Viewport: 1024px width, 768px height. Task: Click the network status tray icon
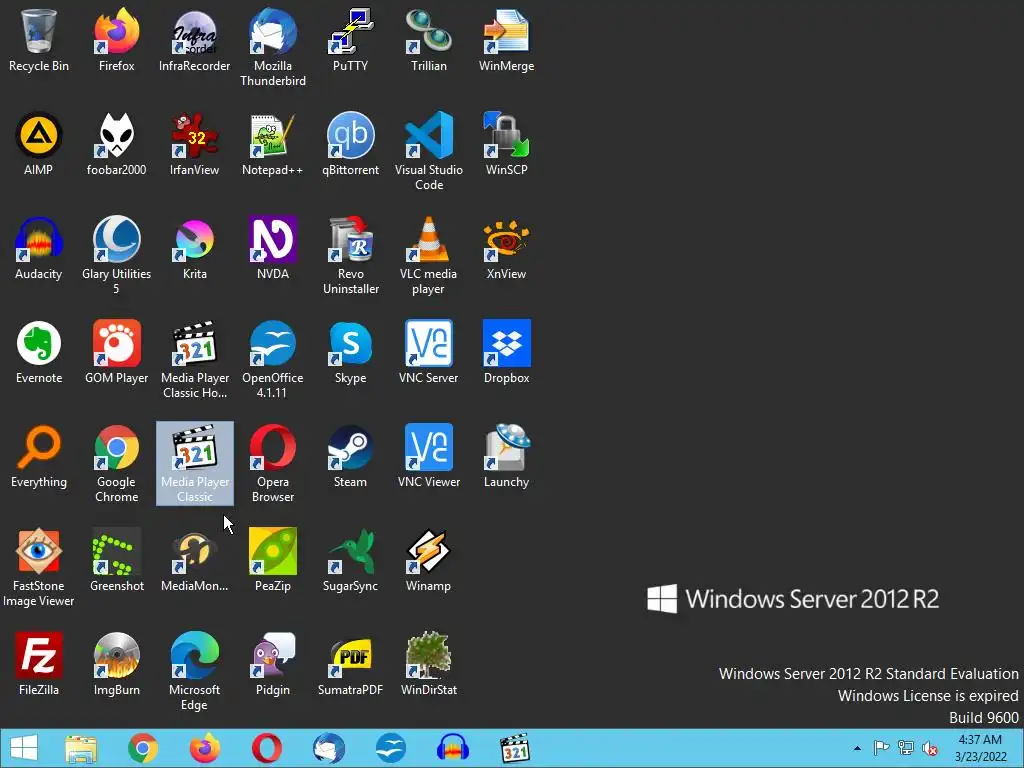906,748
